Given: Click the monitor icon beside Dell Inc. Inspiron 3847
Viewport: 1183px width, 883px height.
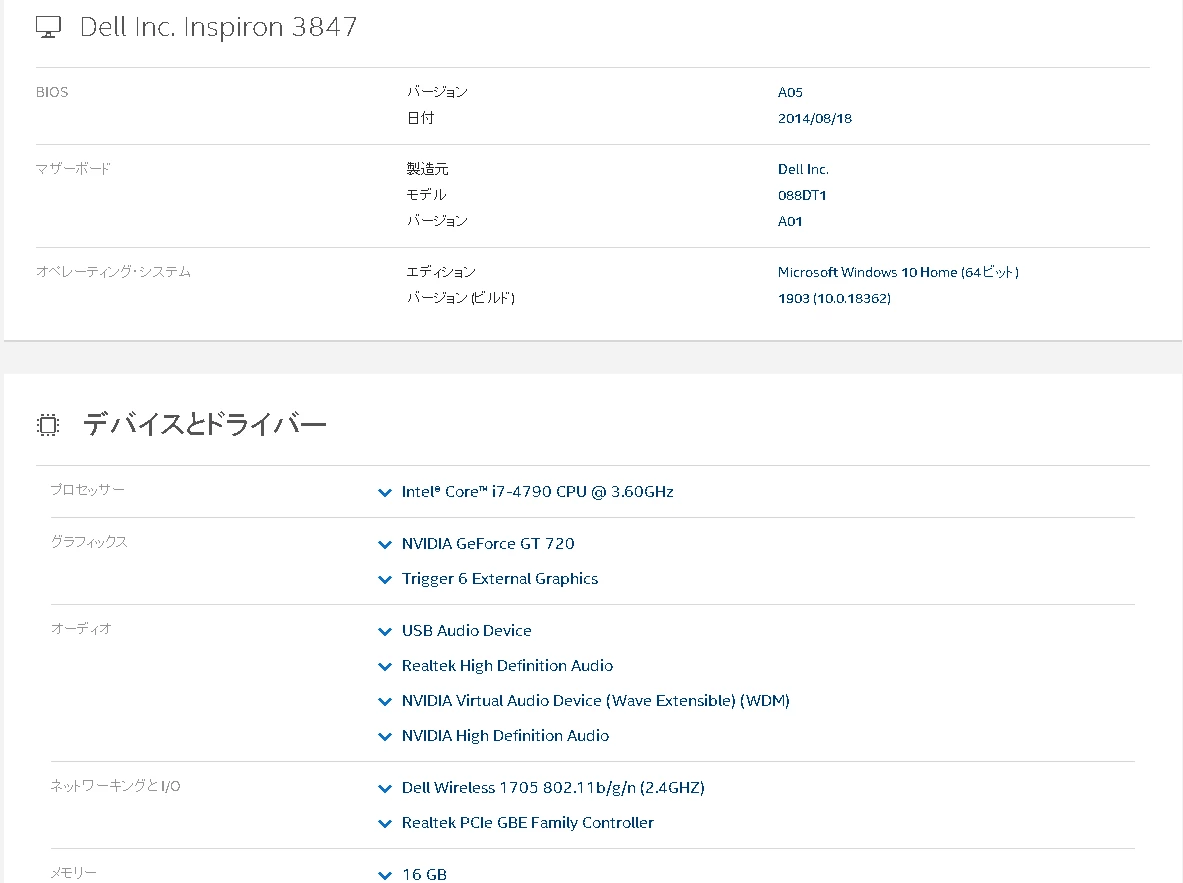Looking at the screenshot, I should pyautogui.click(x=48, y=27).
